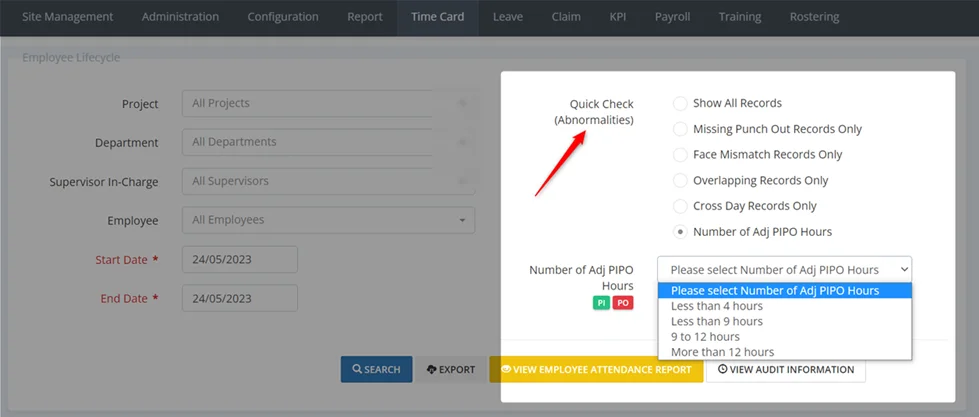
Task: Open the Report menu
Action: click(x=365, y=17)
